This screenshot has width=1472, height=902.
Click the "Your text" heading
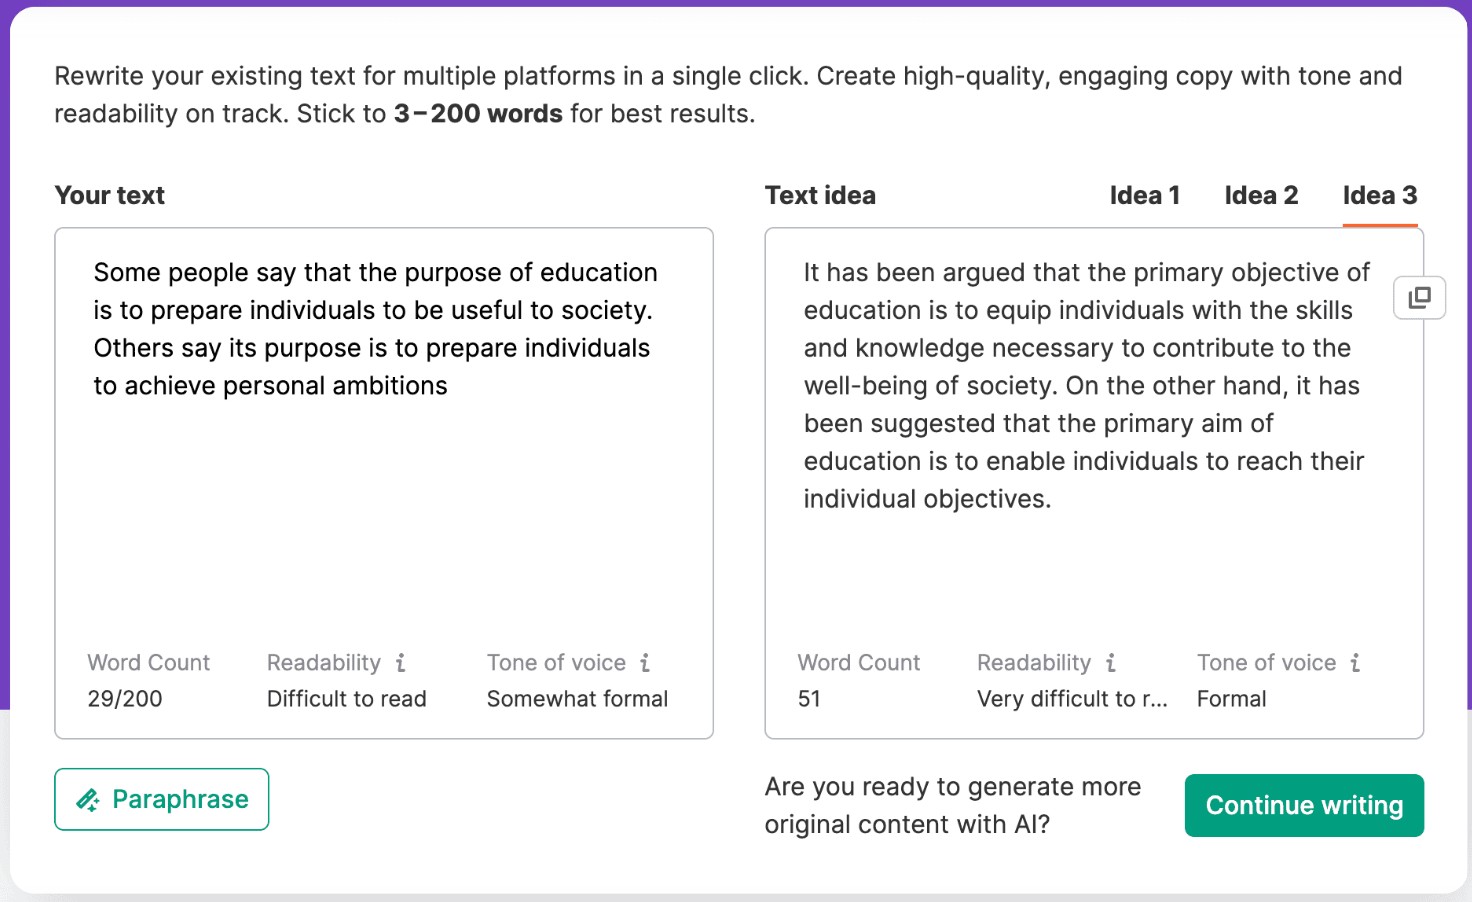coord(110,196)
